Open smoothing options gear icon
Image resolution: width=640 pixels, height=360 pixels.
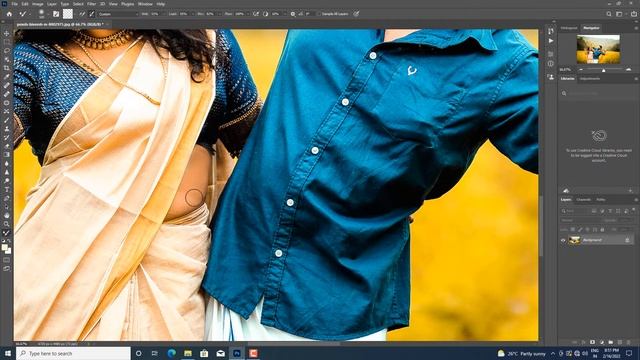pos(293,14)
